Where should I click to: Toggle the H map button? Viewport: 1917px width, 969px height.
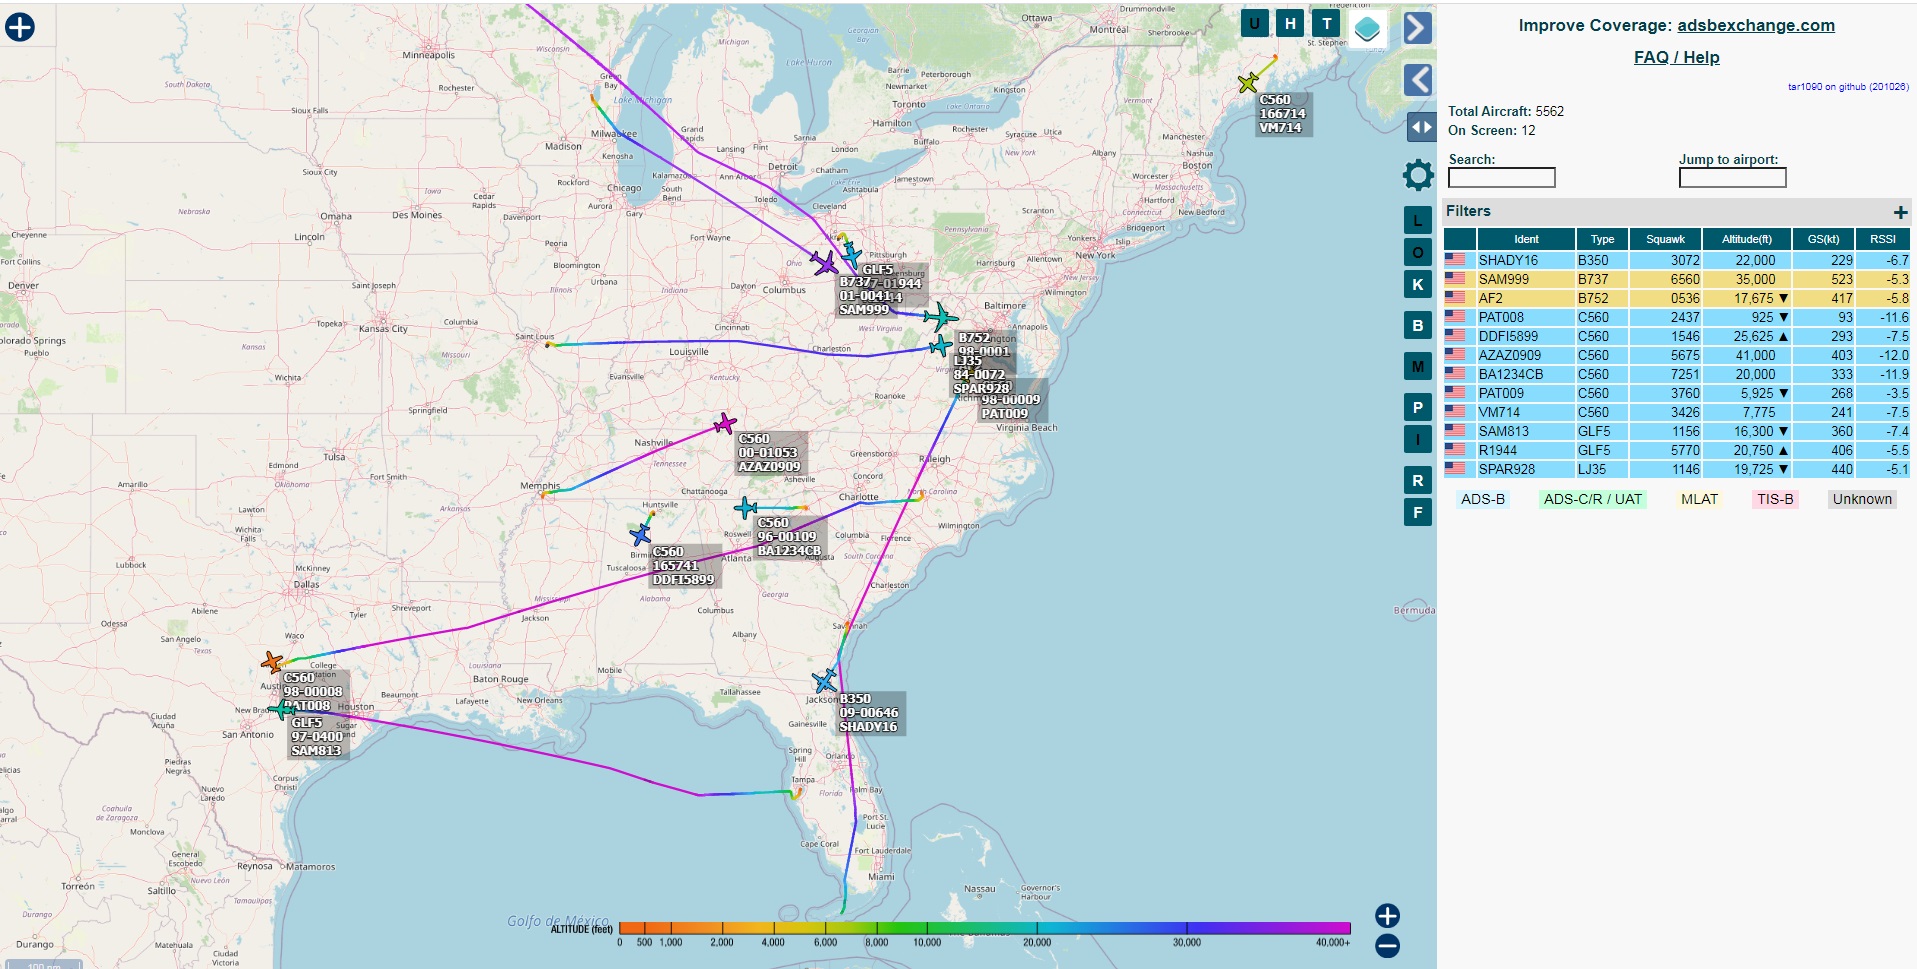1290,23
